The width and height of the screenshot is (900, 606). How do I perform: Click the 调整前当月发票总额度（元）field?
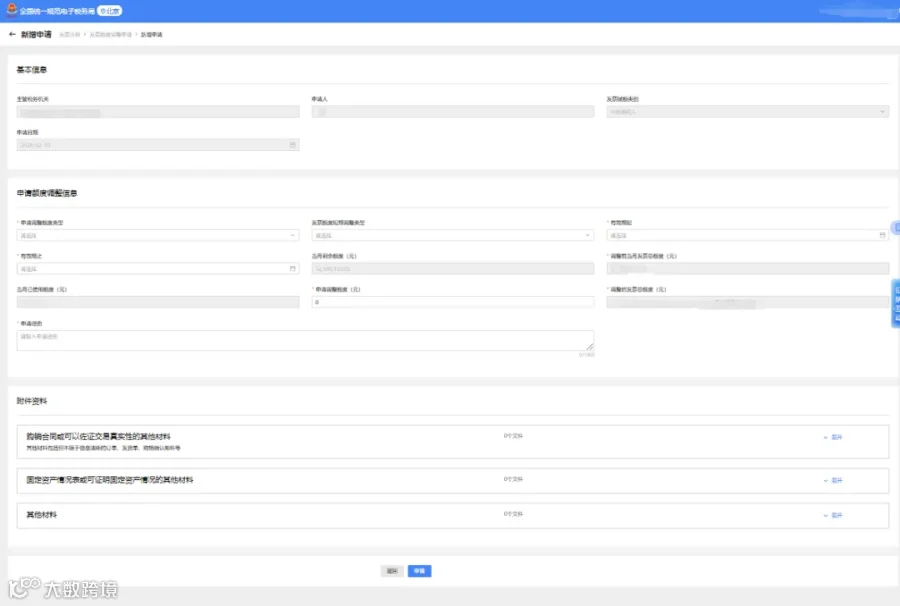(747, 269)
